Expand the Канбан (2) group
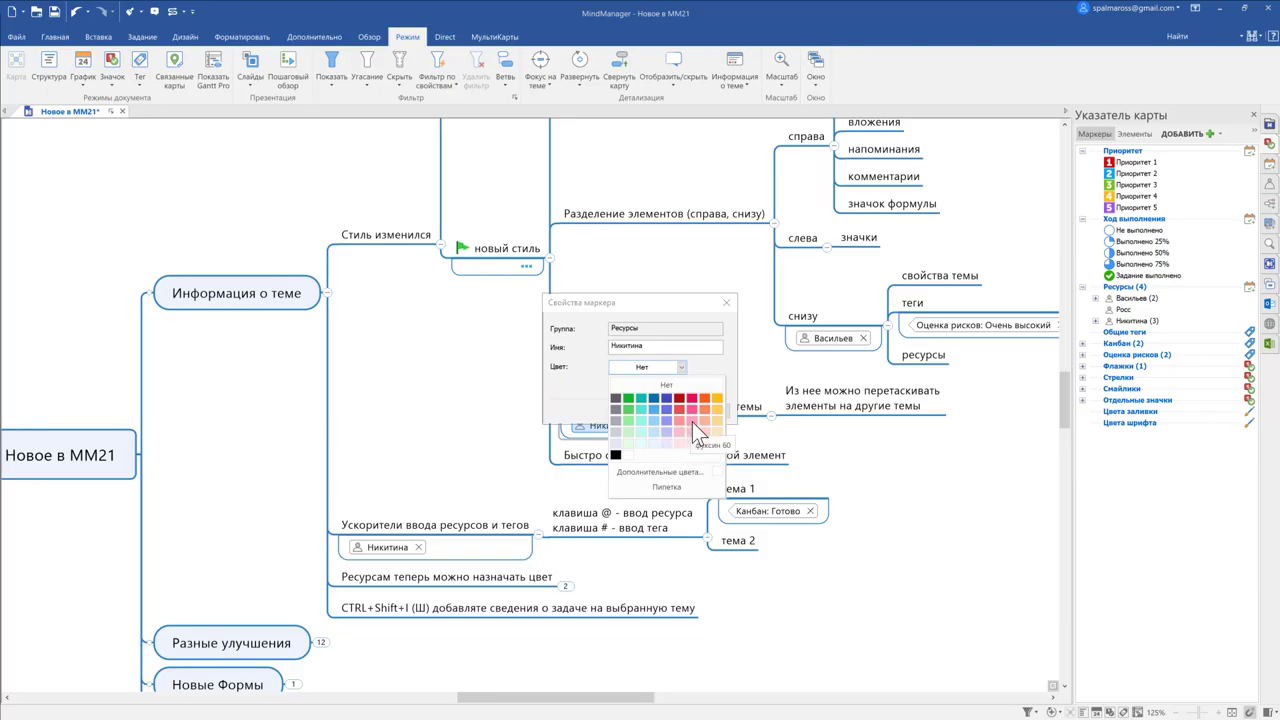Screen dimensions: 1280x720 (1082, 343)
